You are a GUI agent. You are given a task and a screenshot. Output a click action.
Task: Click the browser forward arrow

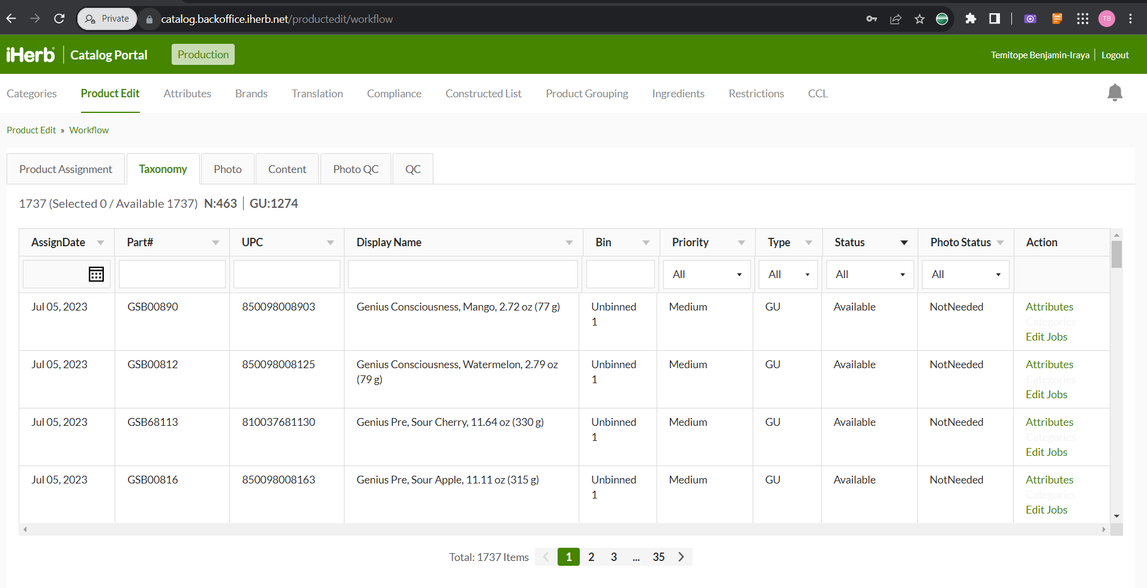click(x=35, y=18)
